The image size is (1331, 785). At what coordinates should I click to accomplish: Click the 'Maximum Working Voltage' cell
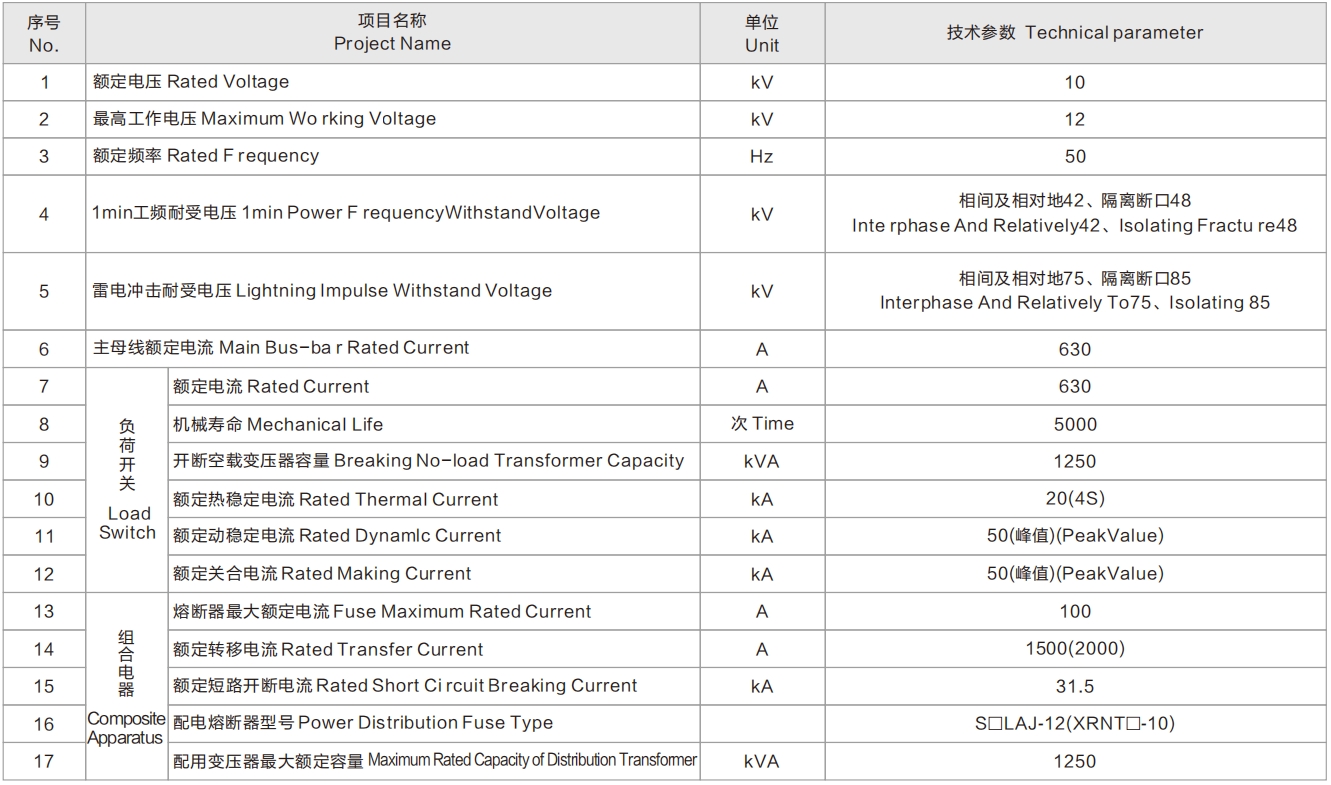click(264, 119)
